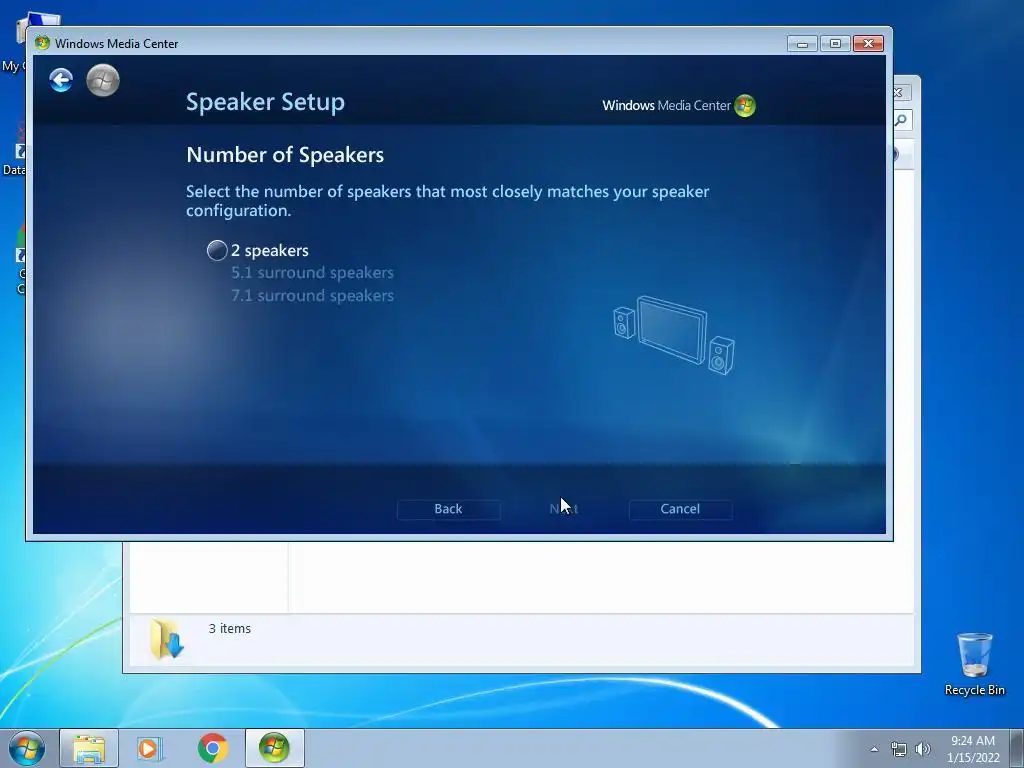Viewport: 1024px width, 768px height.
Task: Click the Media Center taskbar button
Action: (274, 748)
